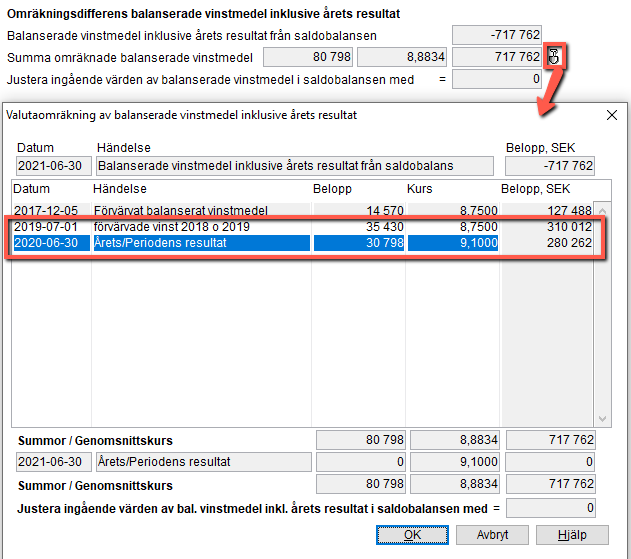631x559 pixels.
Task: Click 717 762 field beside hand icon
Action: (497, 57)
